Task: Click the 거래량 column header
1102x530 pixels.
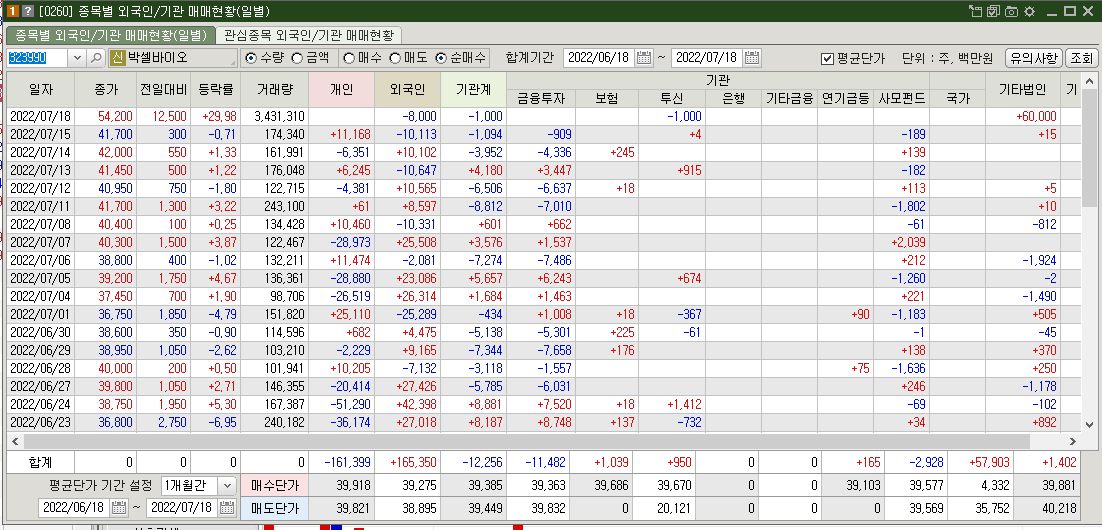Action: coord(274,90)
